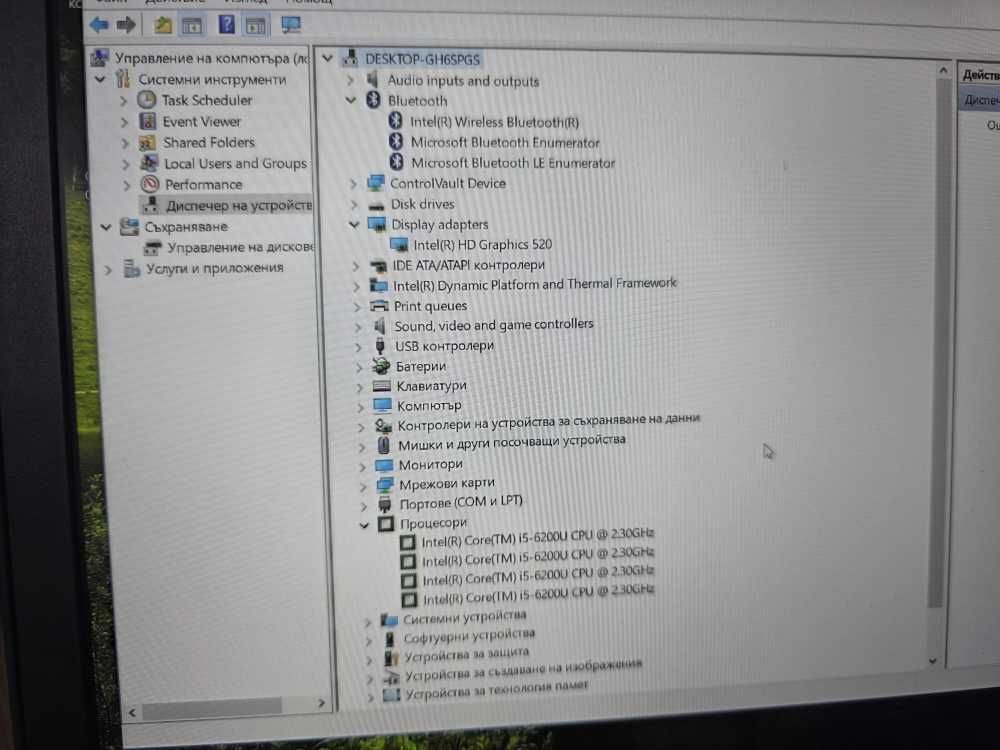The height and width of the screenshot is (750, 1000).
Task: Click the Intel(R) HD Graphics 520 icon
Action: pos(399,244)
